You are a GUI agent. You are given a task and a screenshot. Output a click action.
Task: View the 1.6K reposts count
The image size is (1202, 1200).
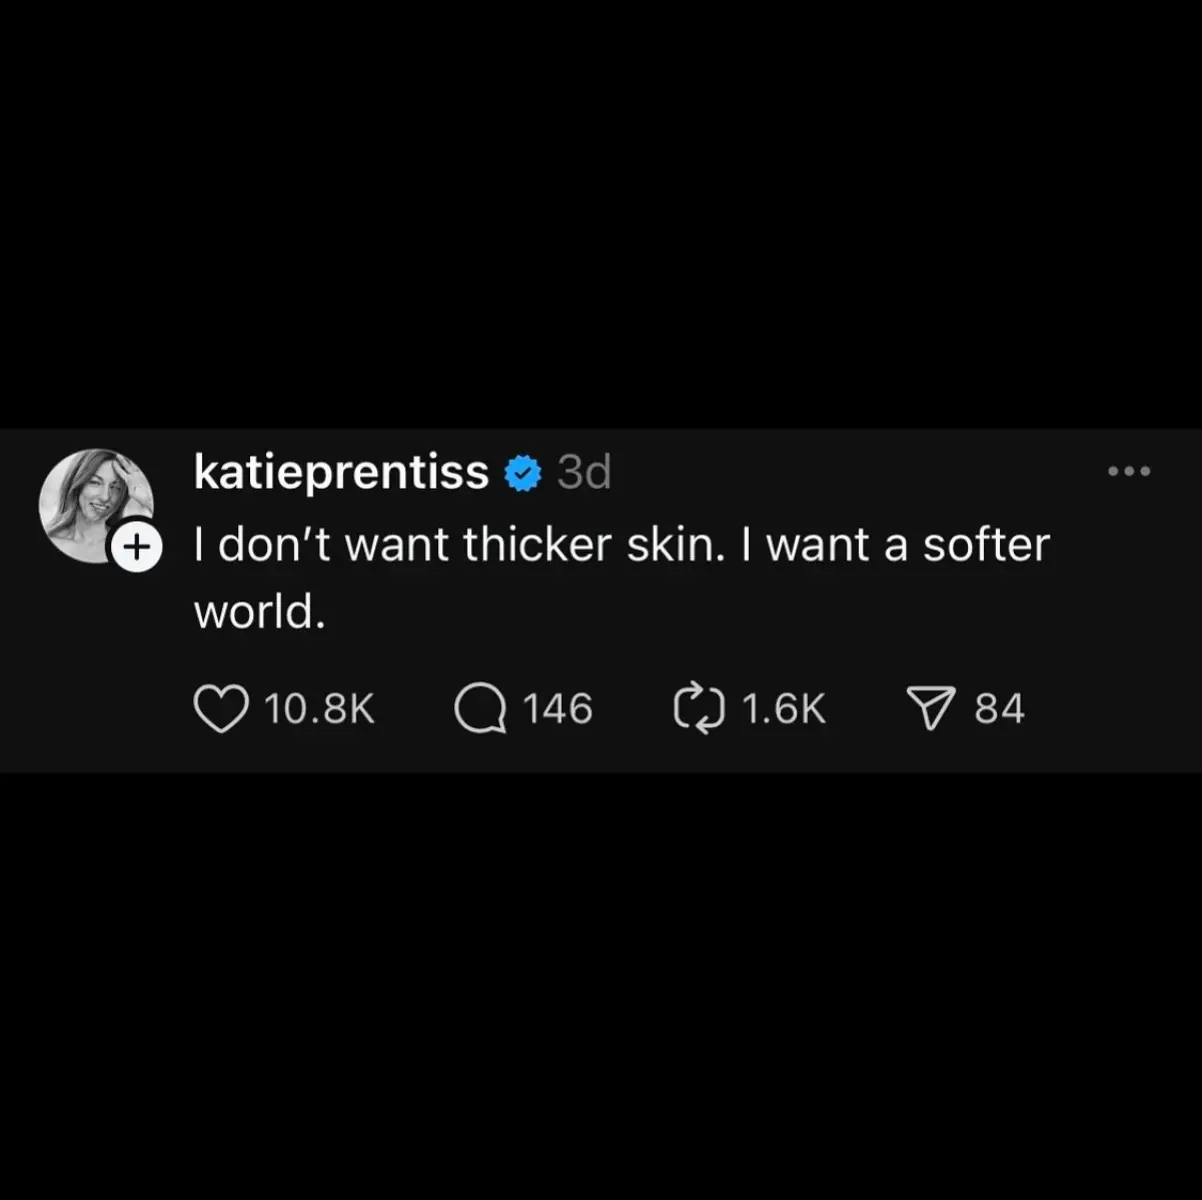point(784,709)
